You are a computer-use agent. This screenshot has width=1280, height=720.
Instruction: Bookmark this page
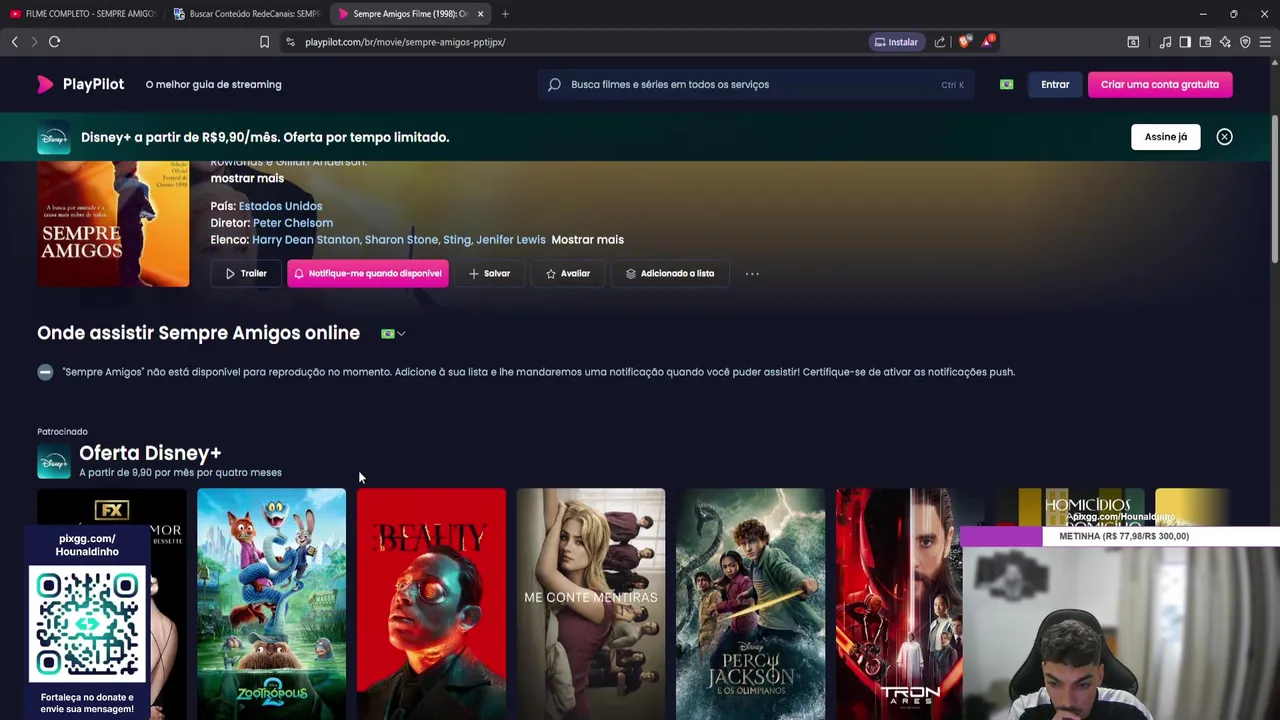pos(264,42)
